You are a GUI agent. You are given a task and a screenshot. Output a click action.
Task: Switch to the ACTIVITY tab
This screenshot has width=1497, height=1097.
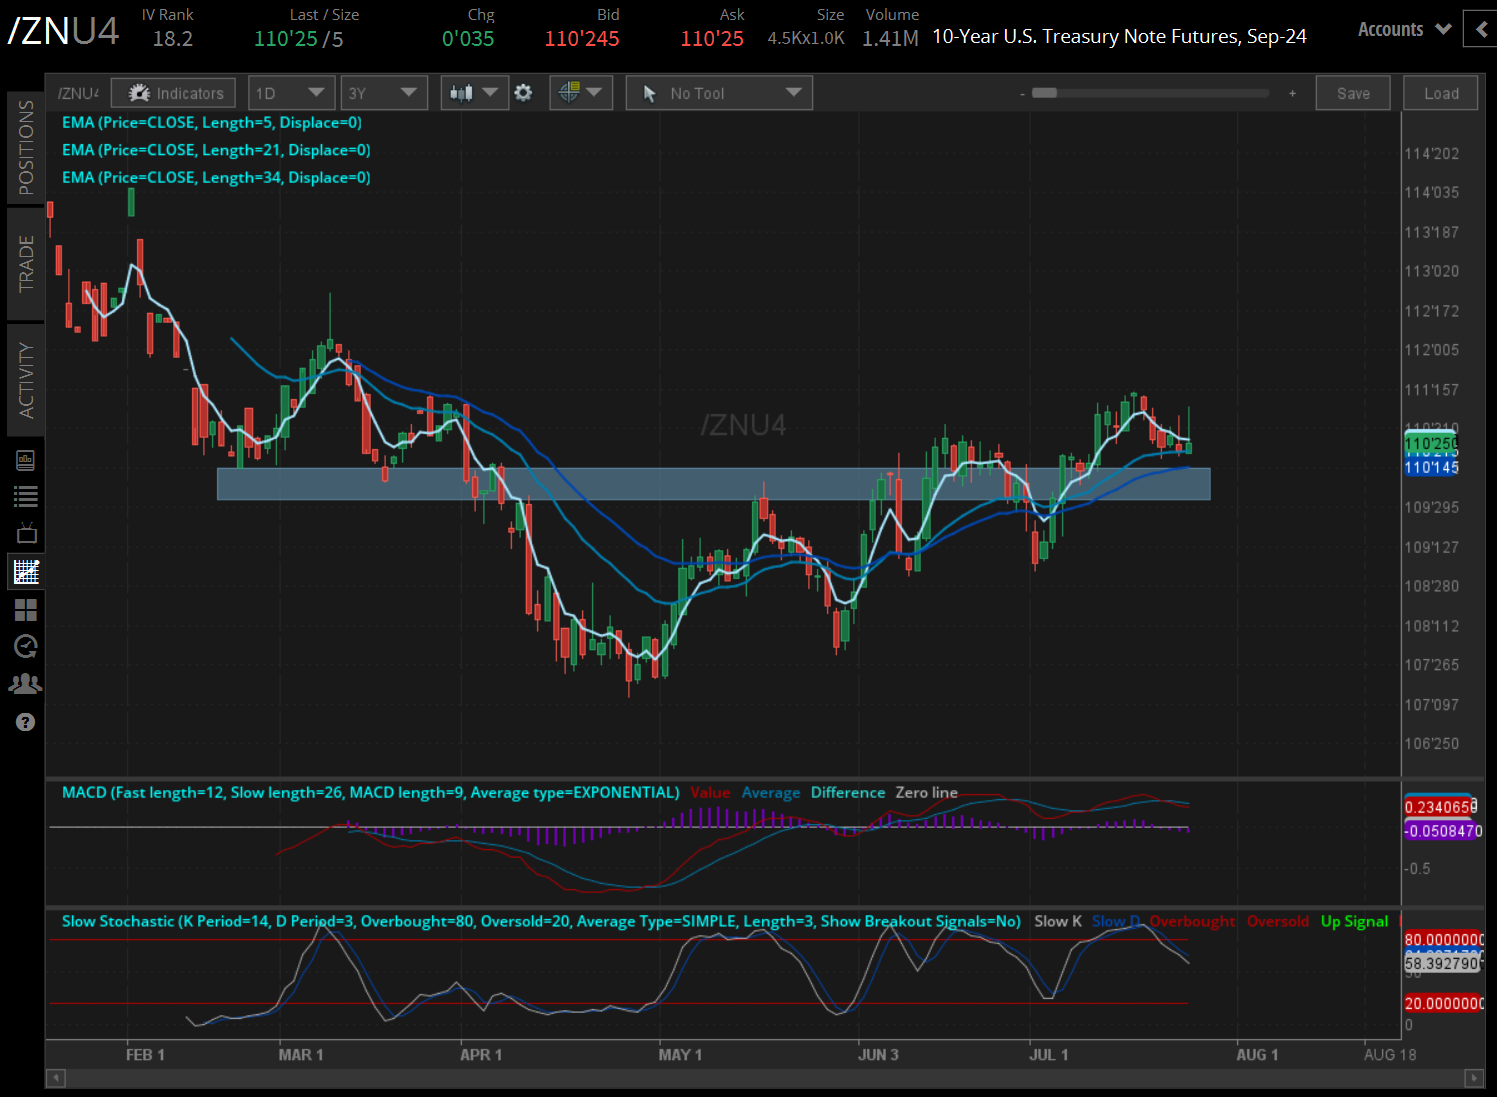point(25,378)
